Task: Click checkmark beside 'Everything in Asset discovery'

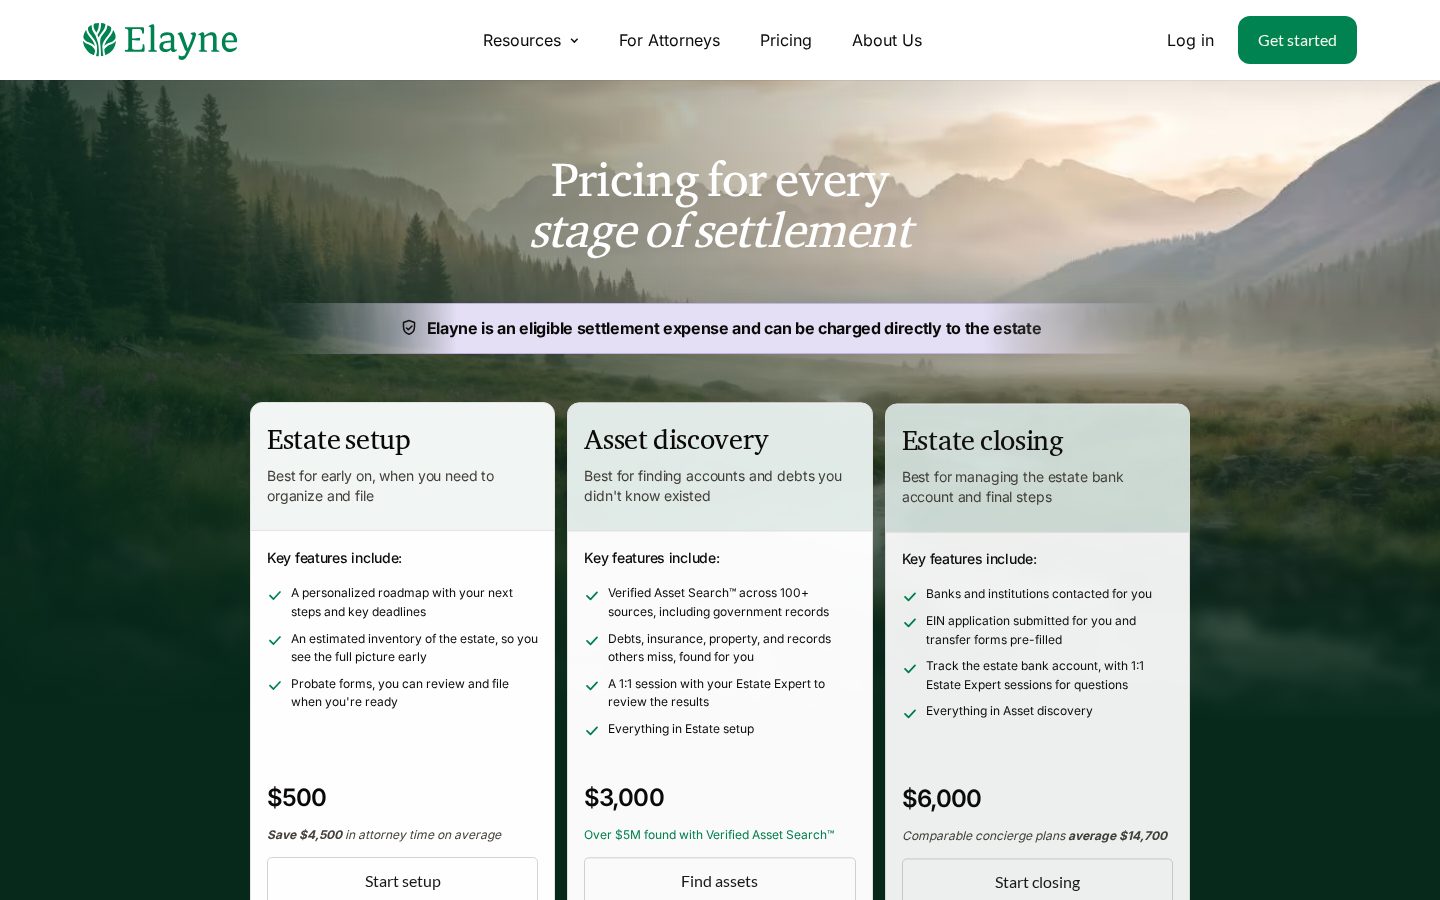Action: click(x=910, y=713)
